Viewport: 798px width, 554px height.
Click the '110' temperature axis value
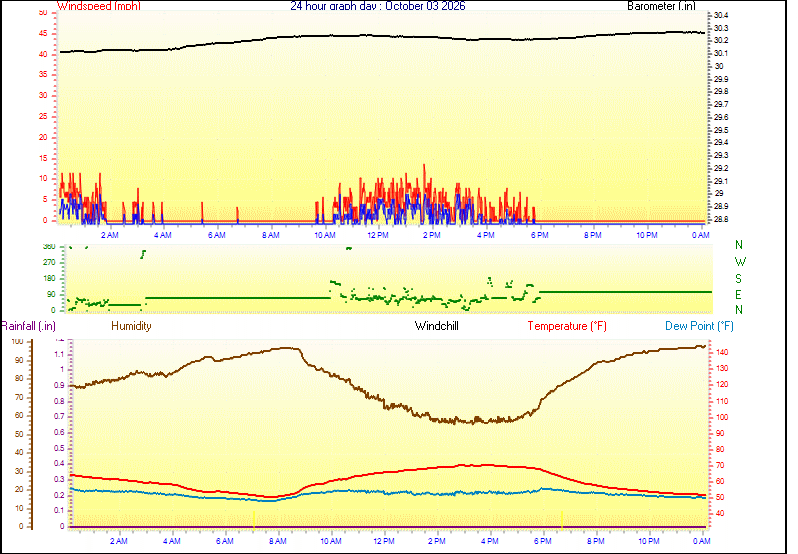coord(722,401)
